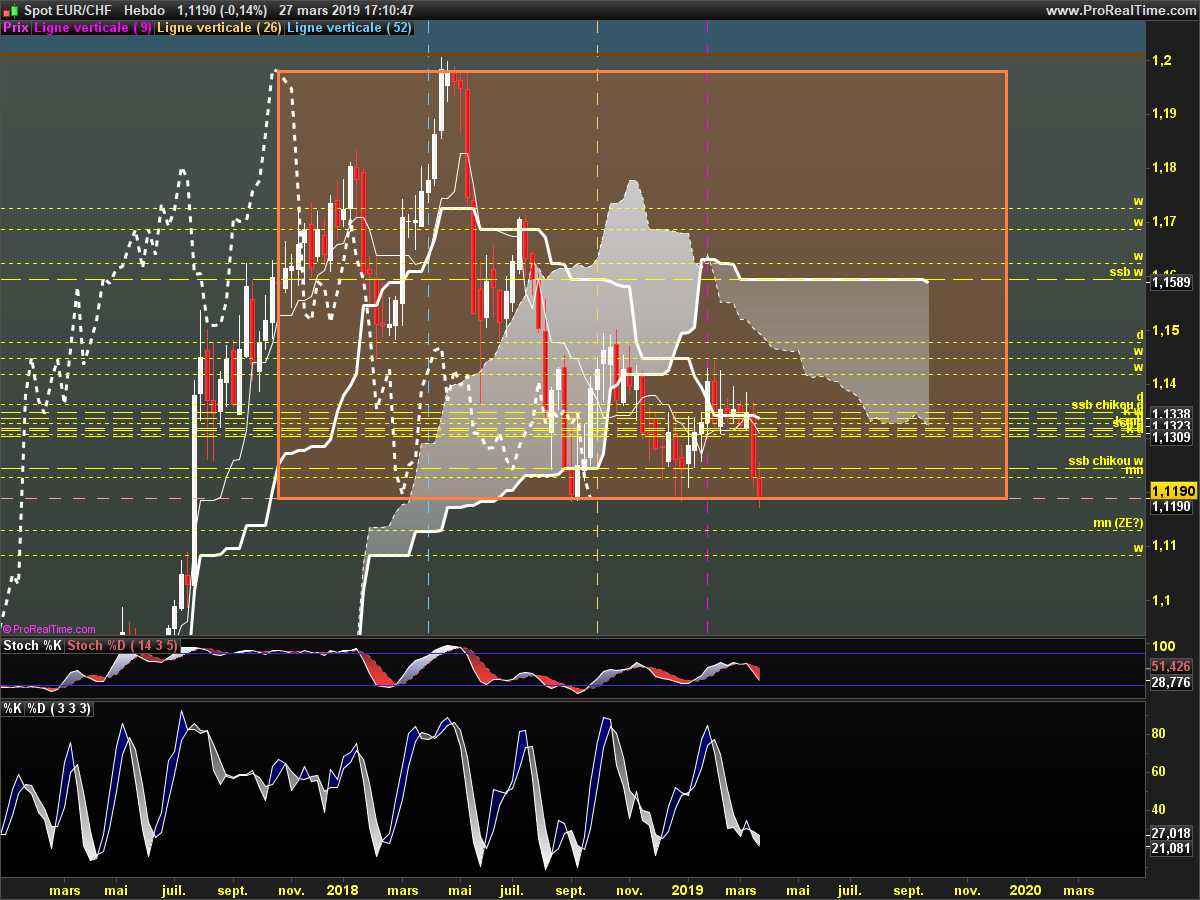Click the 28,776 stochastic value tag
The width and height of the screenshot is (1200, 900).
click(1171, 682)
